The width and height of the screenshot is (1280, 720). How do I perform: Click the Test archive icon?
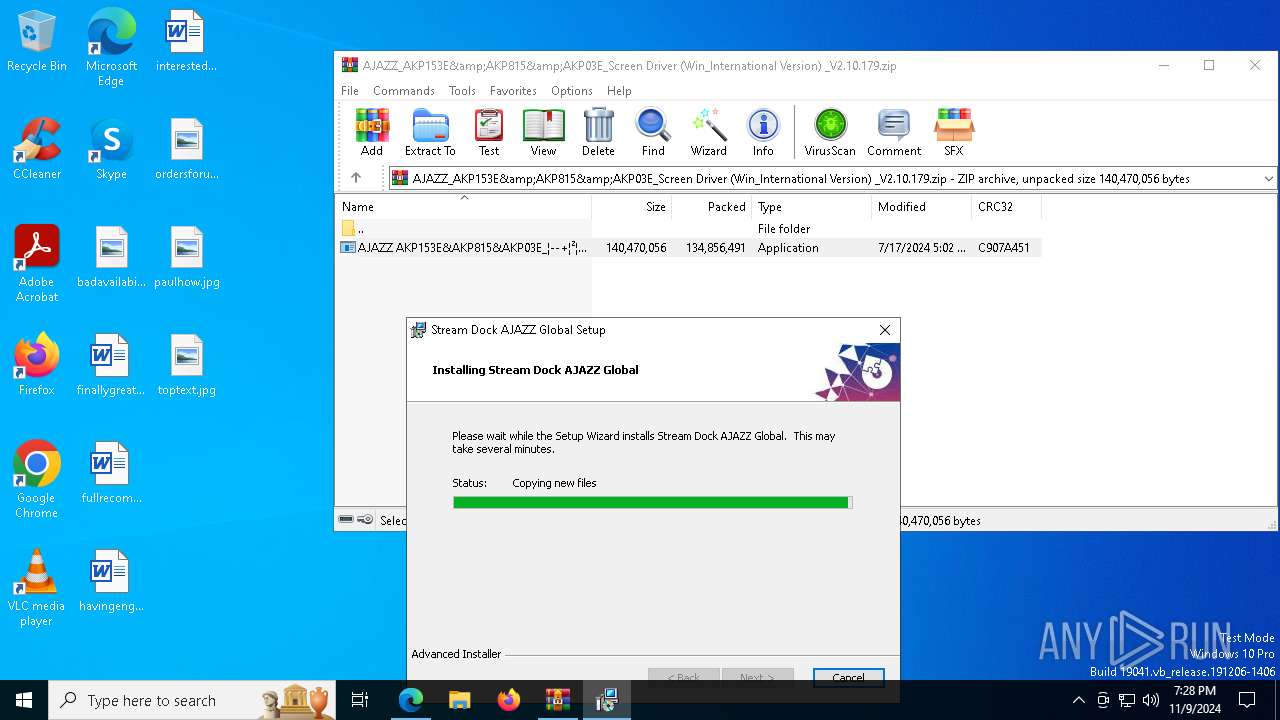pos(489,132)
